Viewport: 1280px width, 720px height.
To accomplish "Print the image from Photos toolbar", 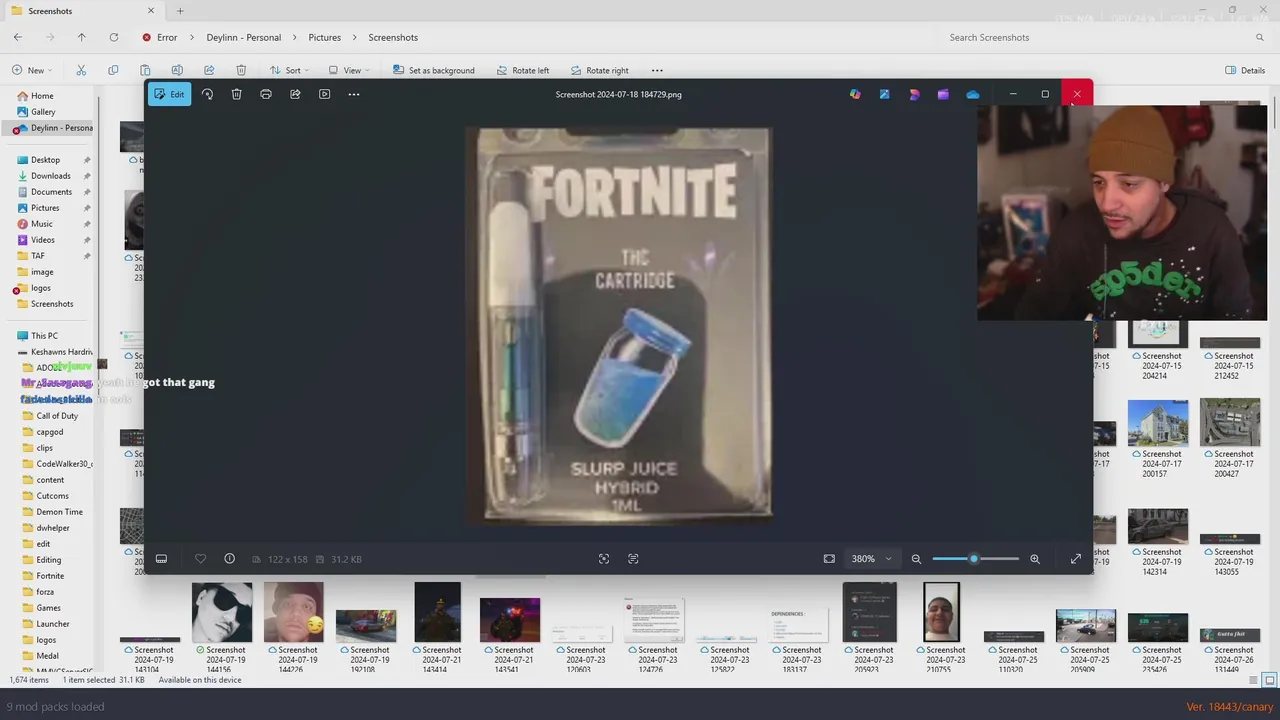I will pos(266,94).
